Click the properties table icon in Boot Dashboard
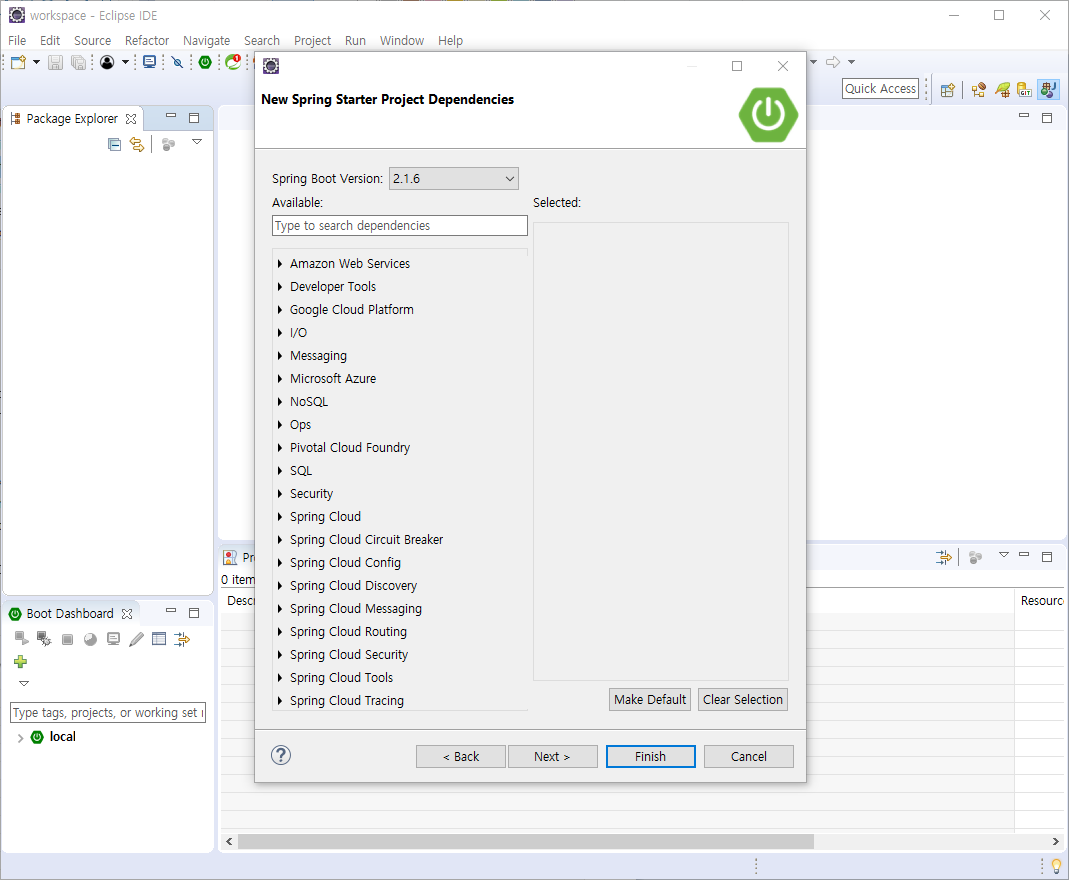 click(x=159, y=639)
